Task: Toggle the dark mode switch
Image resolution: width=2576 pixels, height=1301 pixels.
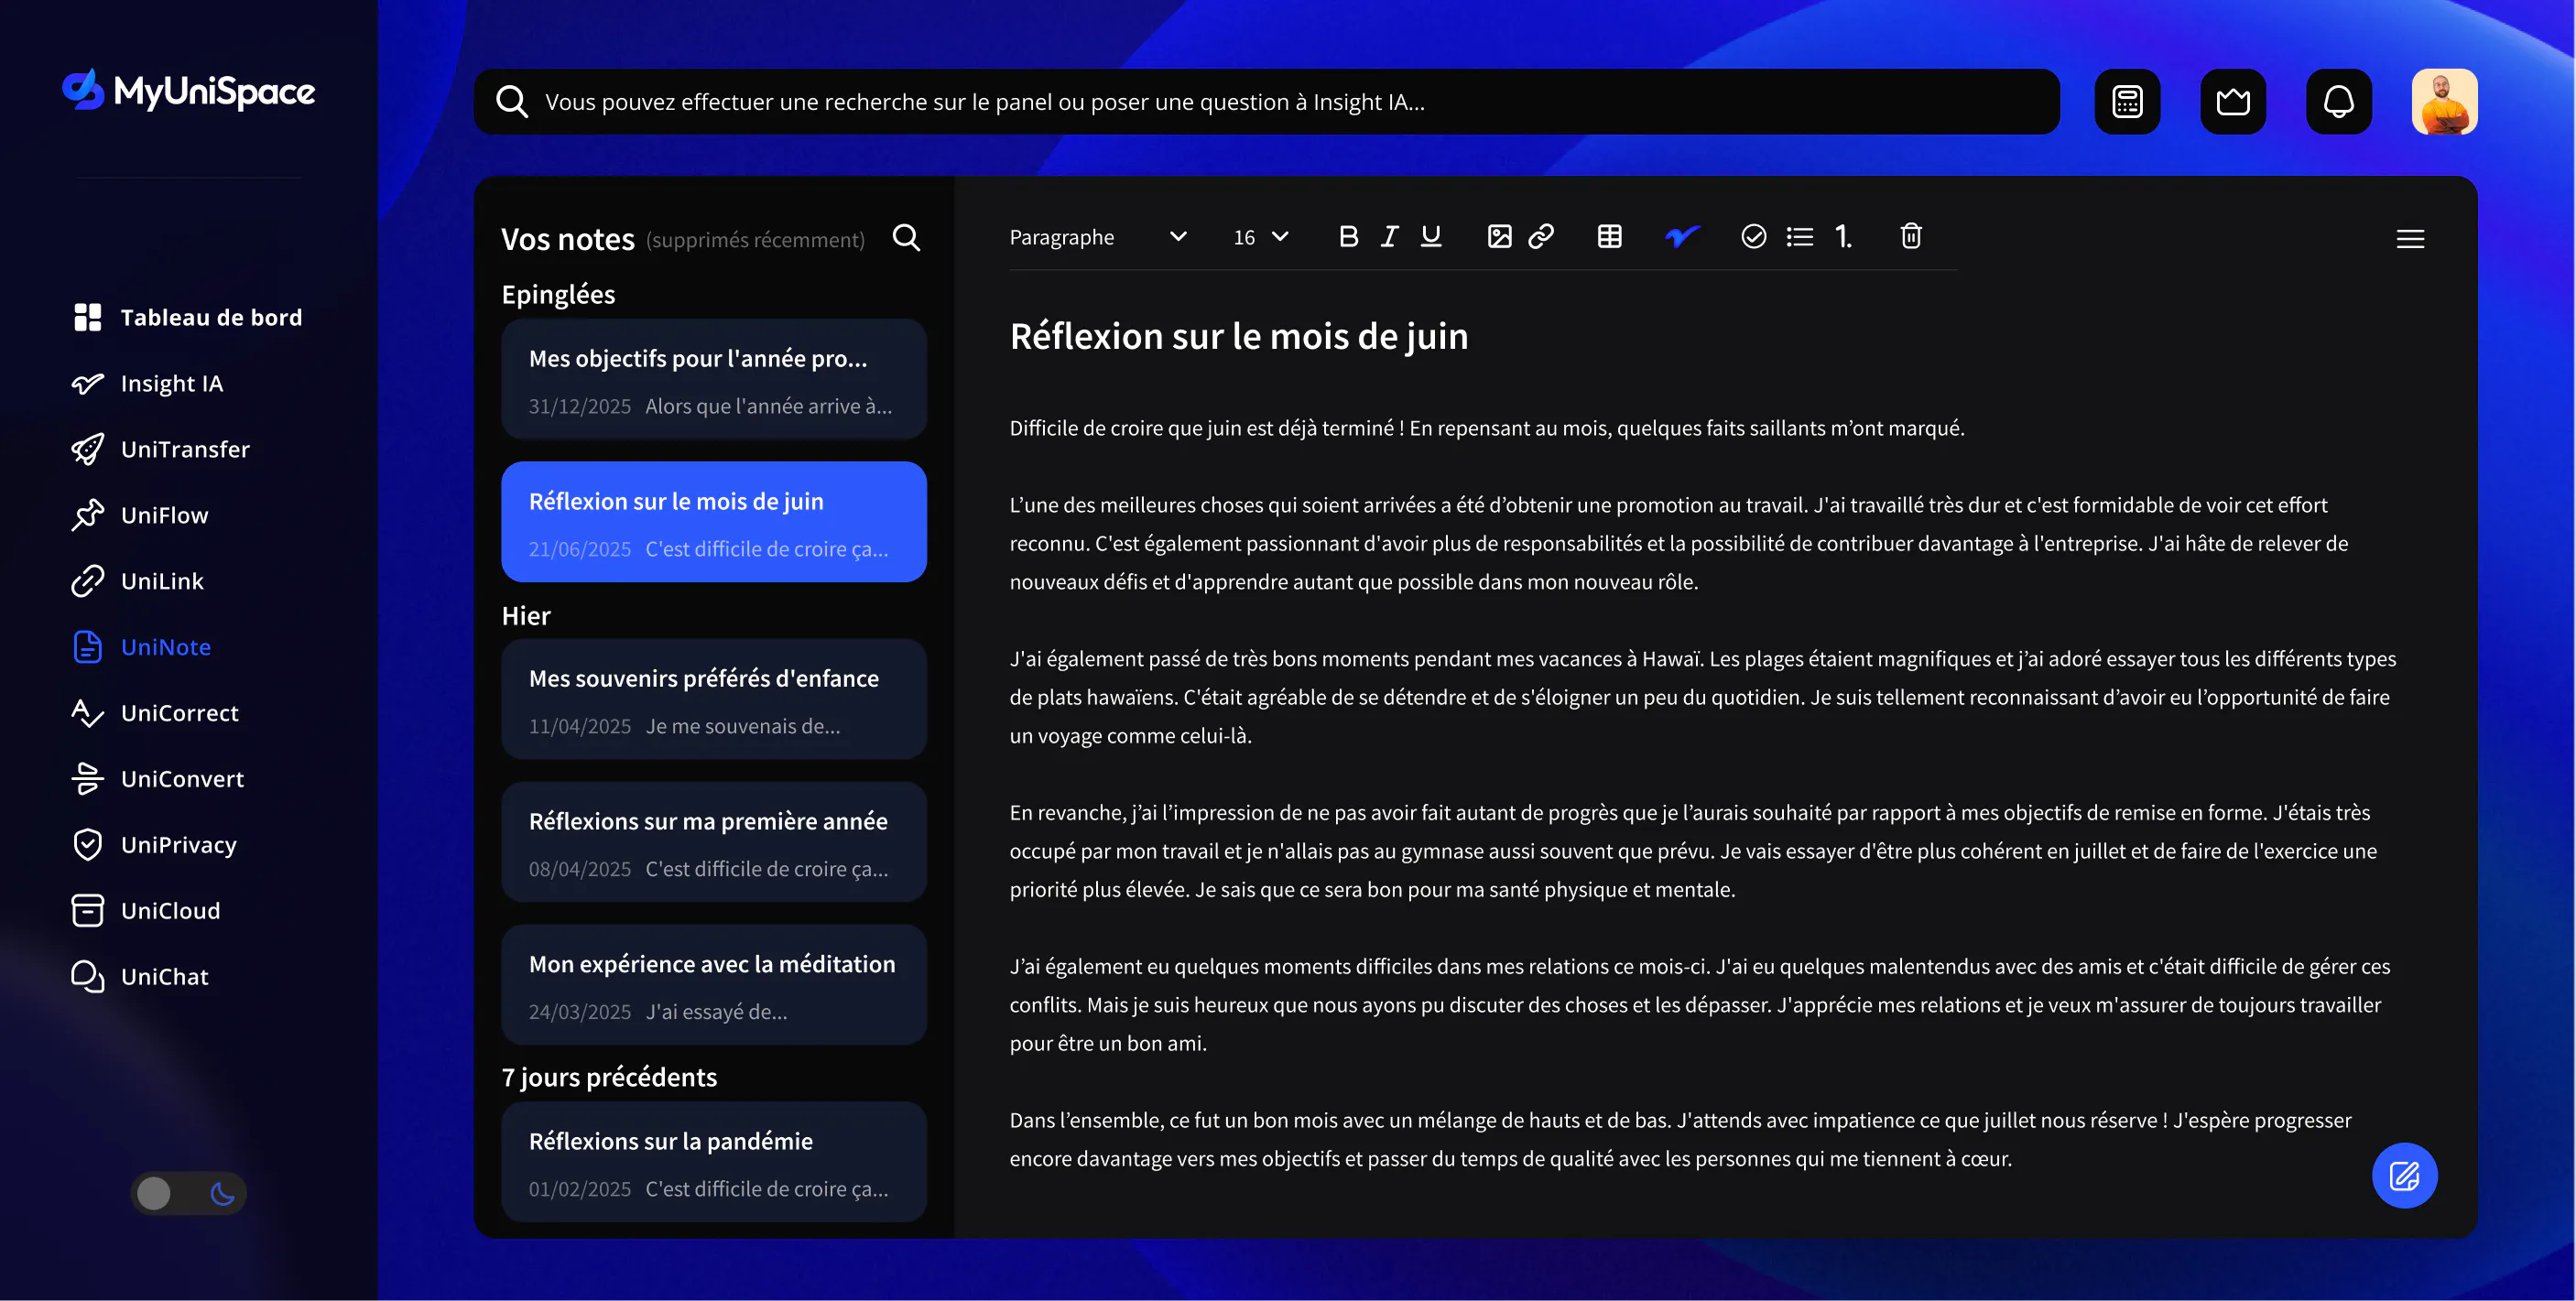Action: point(188,1193)
